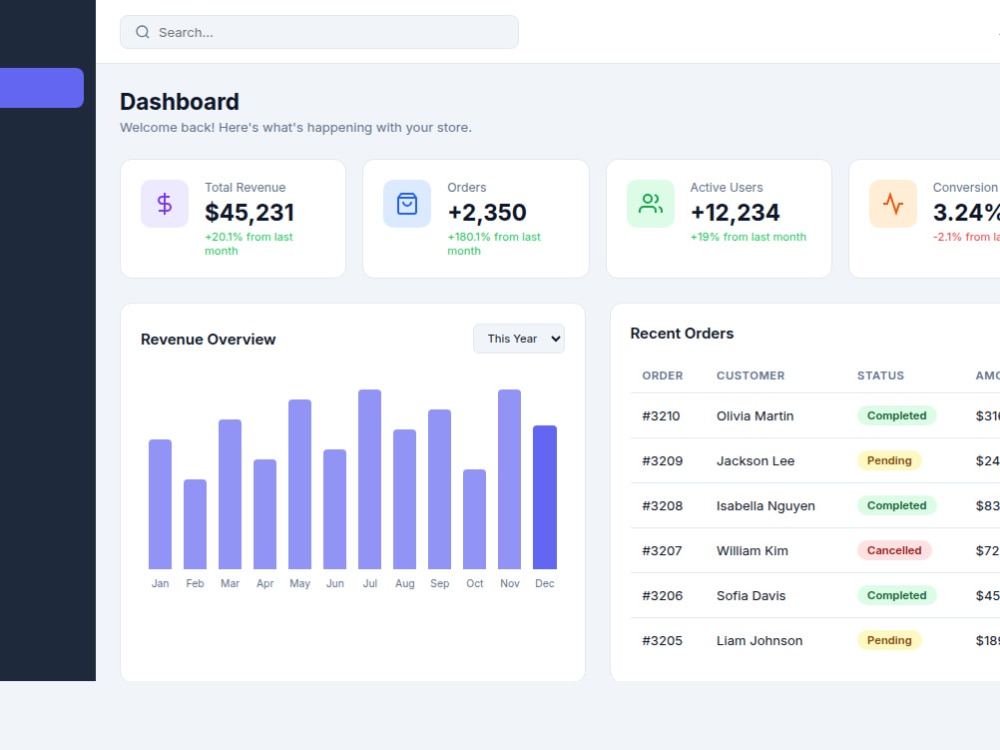Click the Sep revenue bar
Screen dimensions: 1000x750
click(x=439, y=489)
